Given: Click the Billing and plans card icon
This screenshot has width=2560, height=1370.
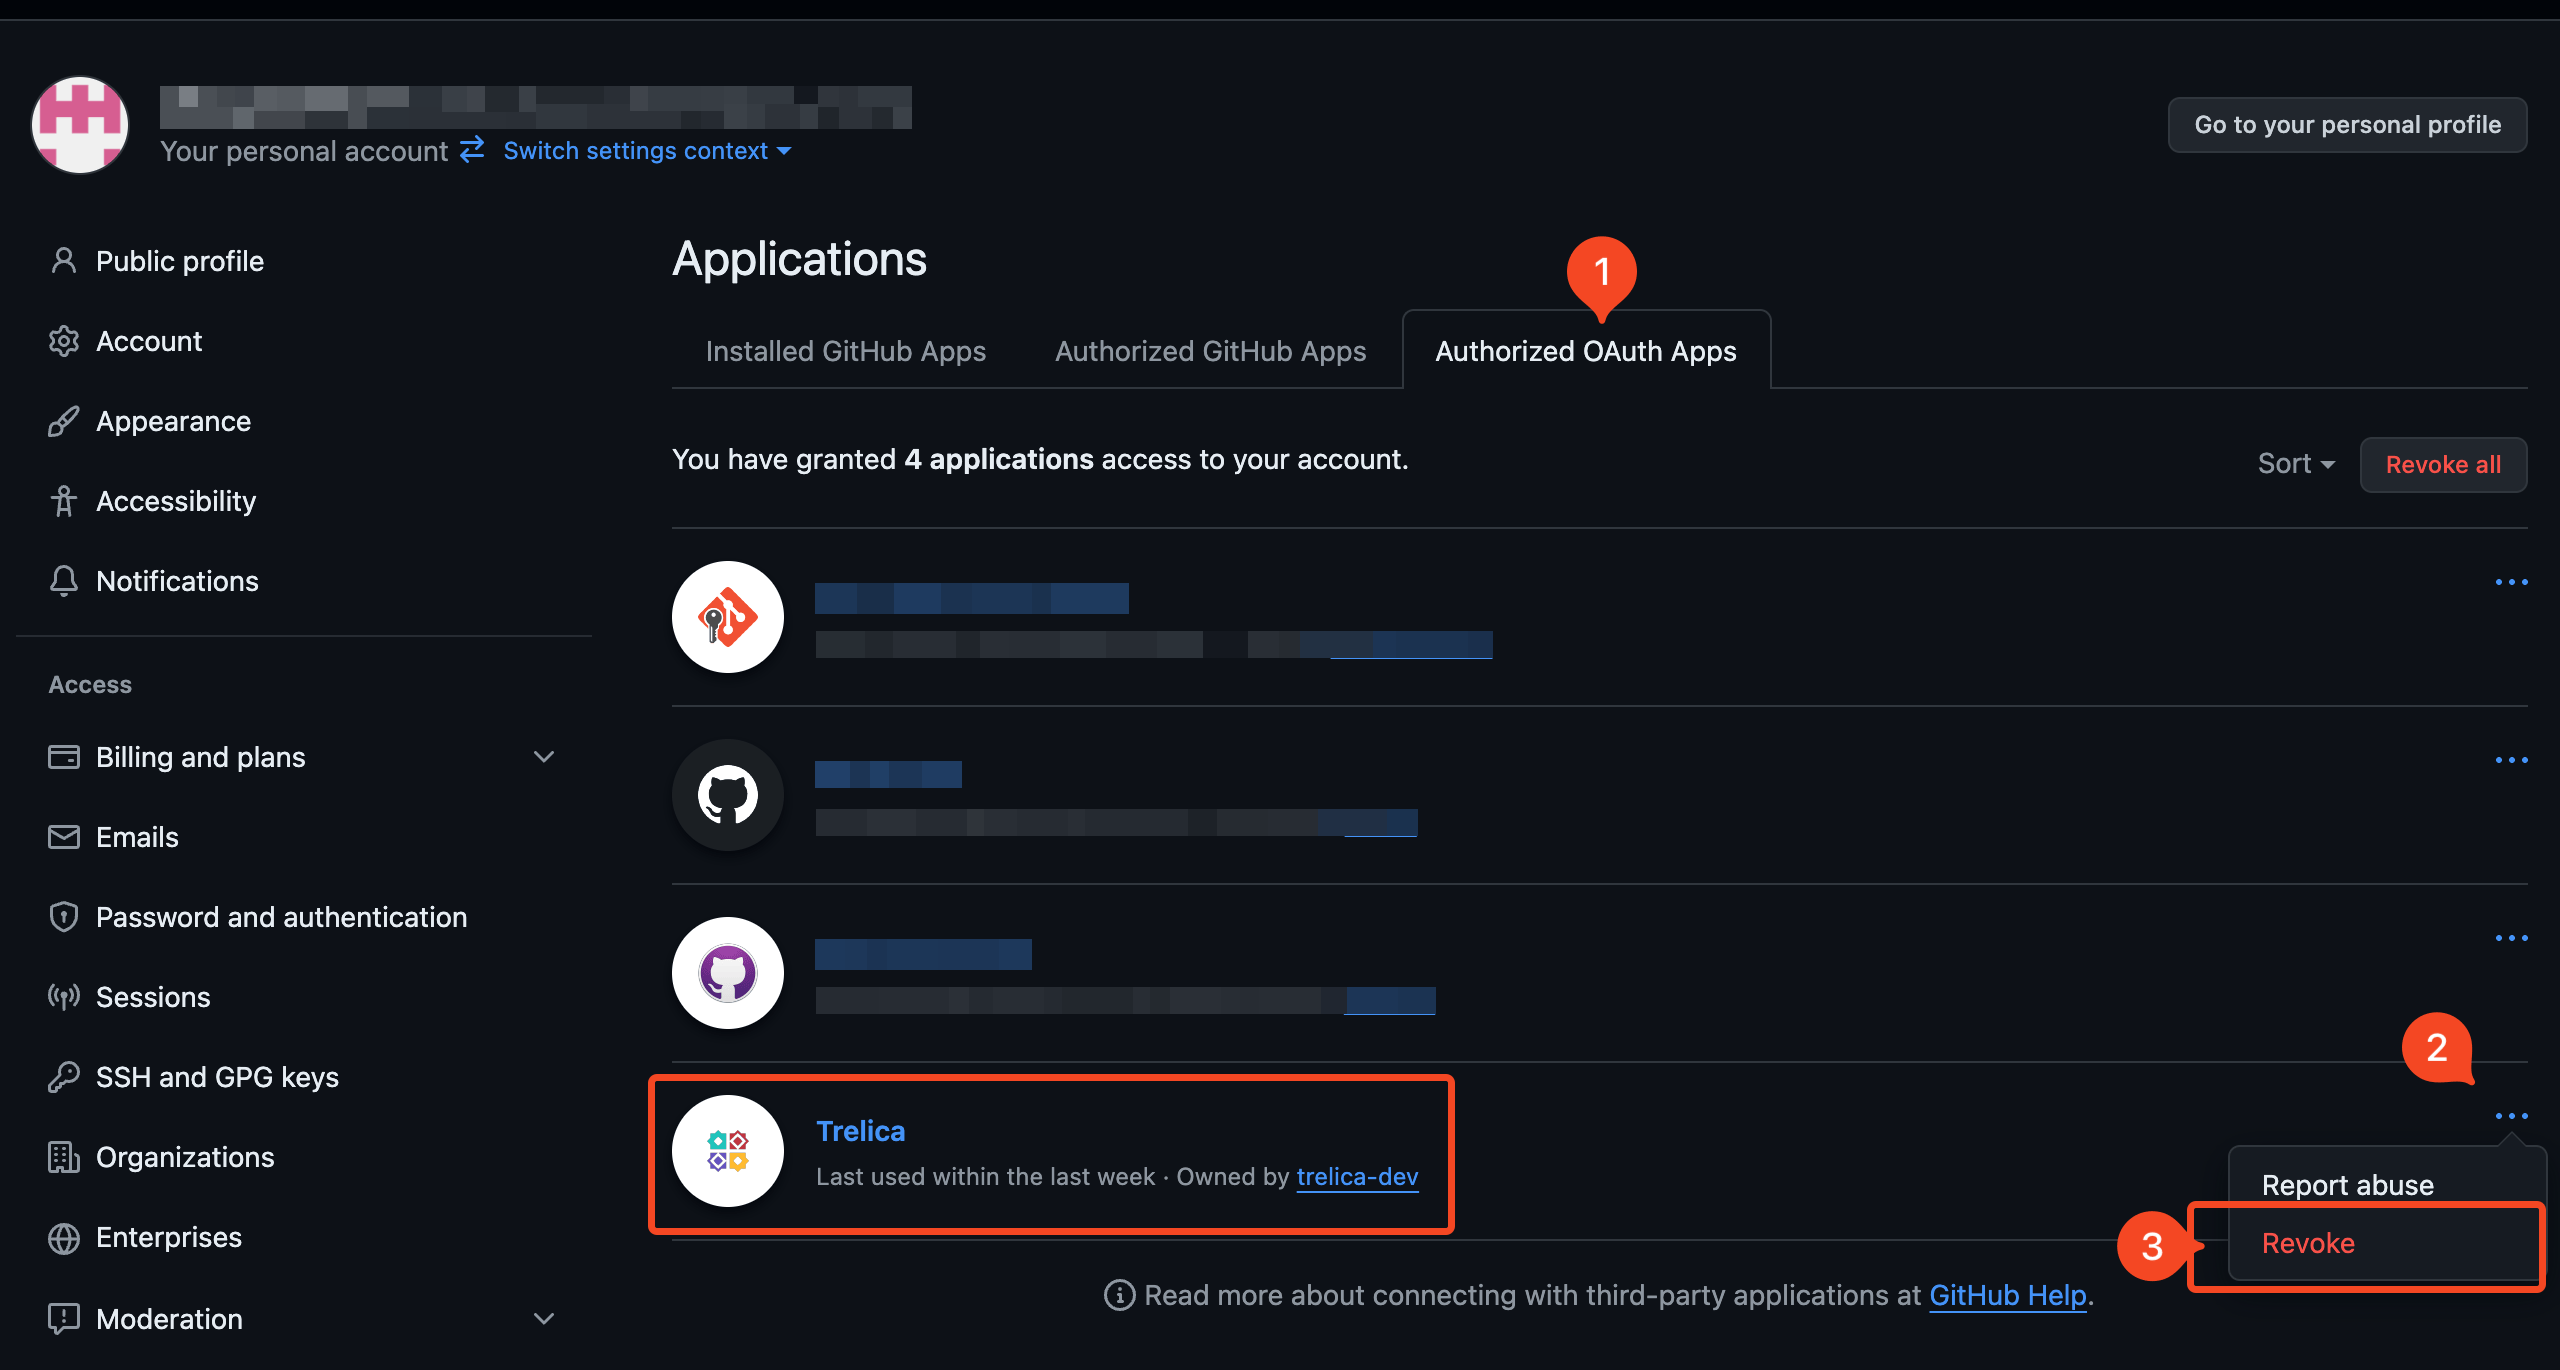Looking at the screenshot, I should 64,757.
